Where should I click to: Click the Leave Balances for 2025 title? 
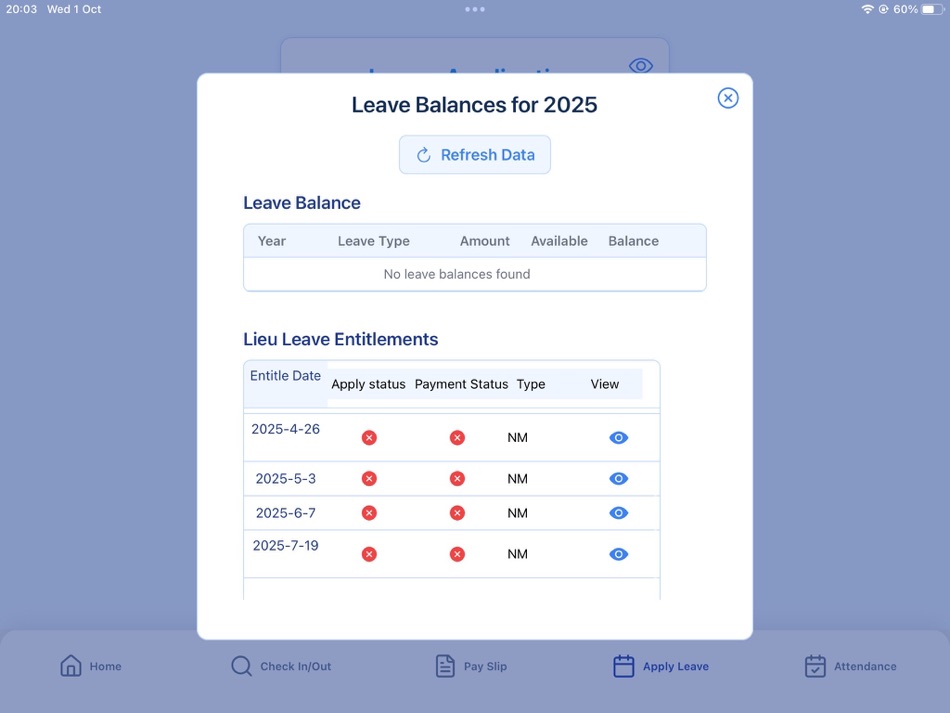pos(474,105)
